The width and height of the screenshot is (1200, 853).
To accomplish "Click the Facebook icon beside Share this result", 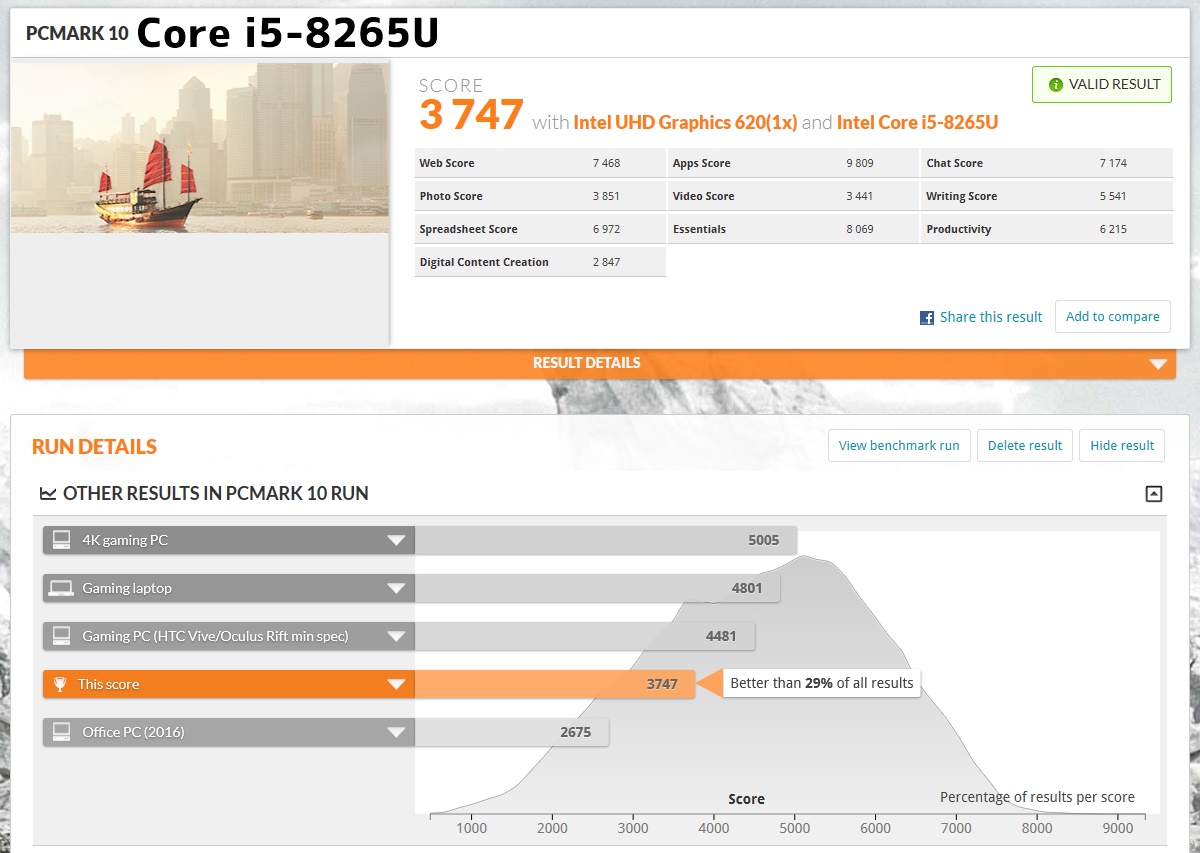I will 927,317.
